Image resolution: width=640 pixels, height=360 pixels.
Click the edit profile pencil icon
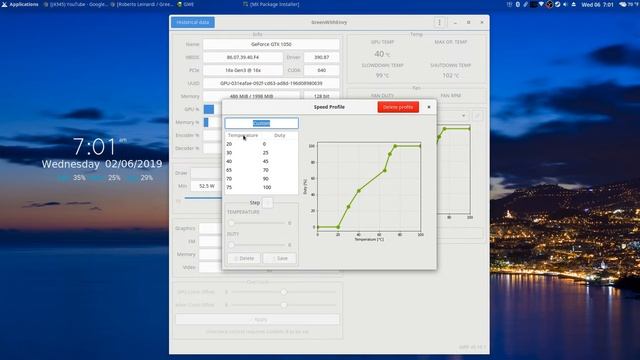point(477,116)
